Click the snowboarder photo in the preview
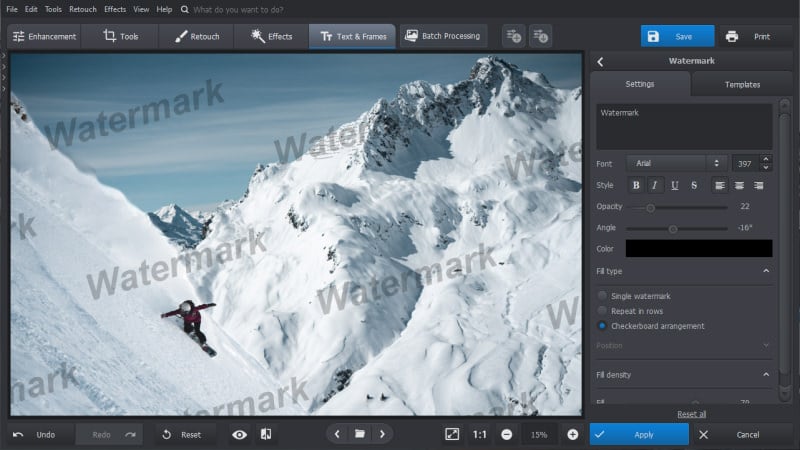Image resolution: width=800 pixels, height=450 pixels. click(x=296, y=235)
